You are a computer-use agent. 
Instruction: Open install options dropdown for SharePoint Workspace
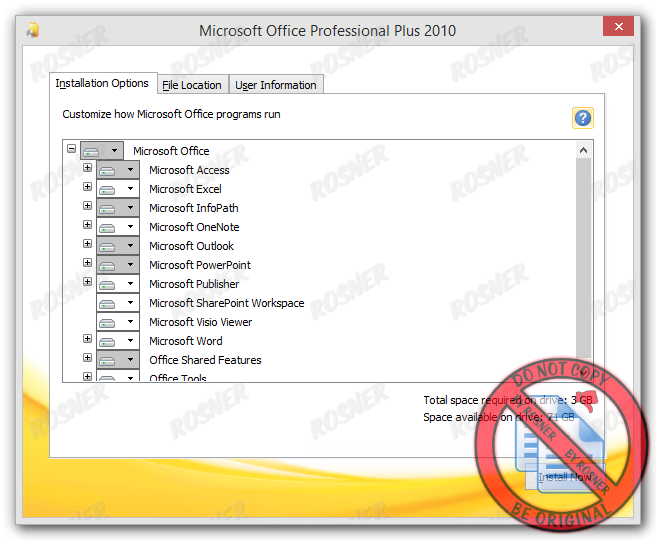[118, 303]
